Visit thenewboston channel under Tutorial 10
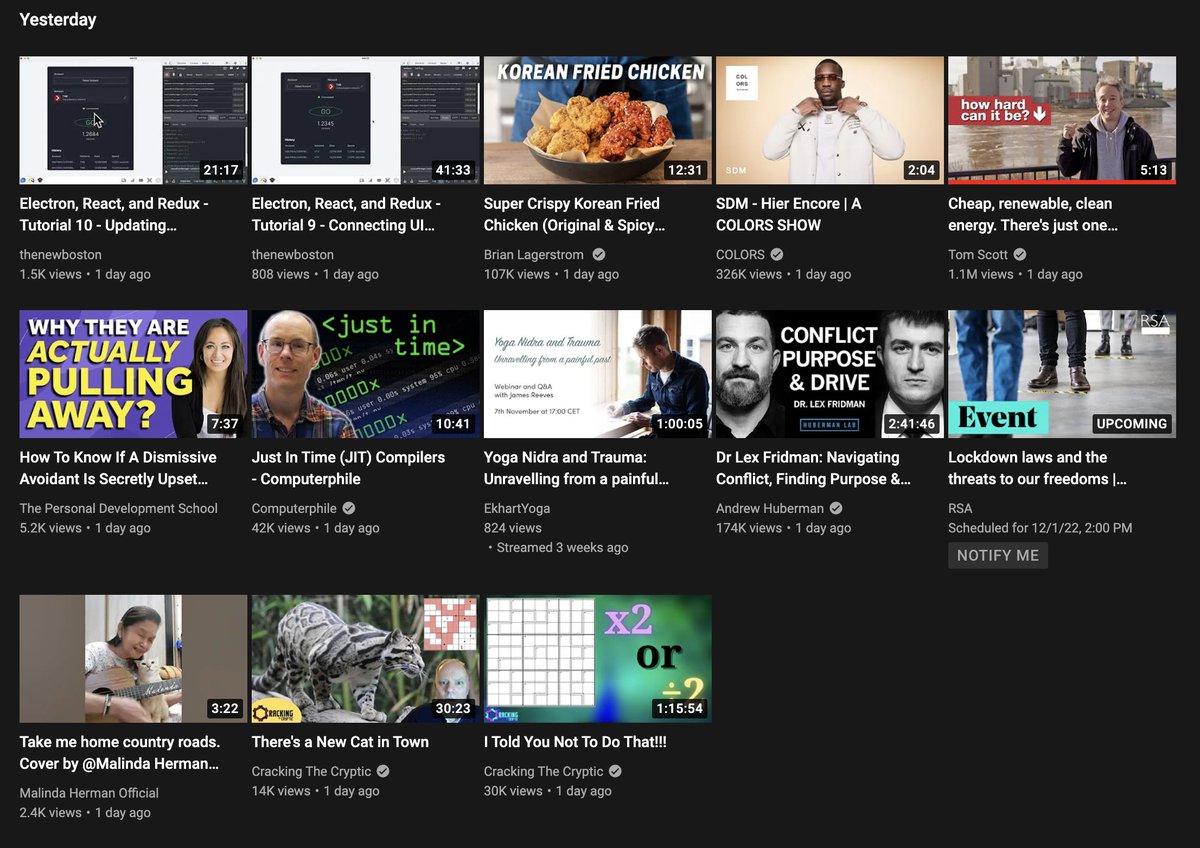 point(61,254)
